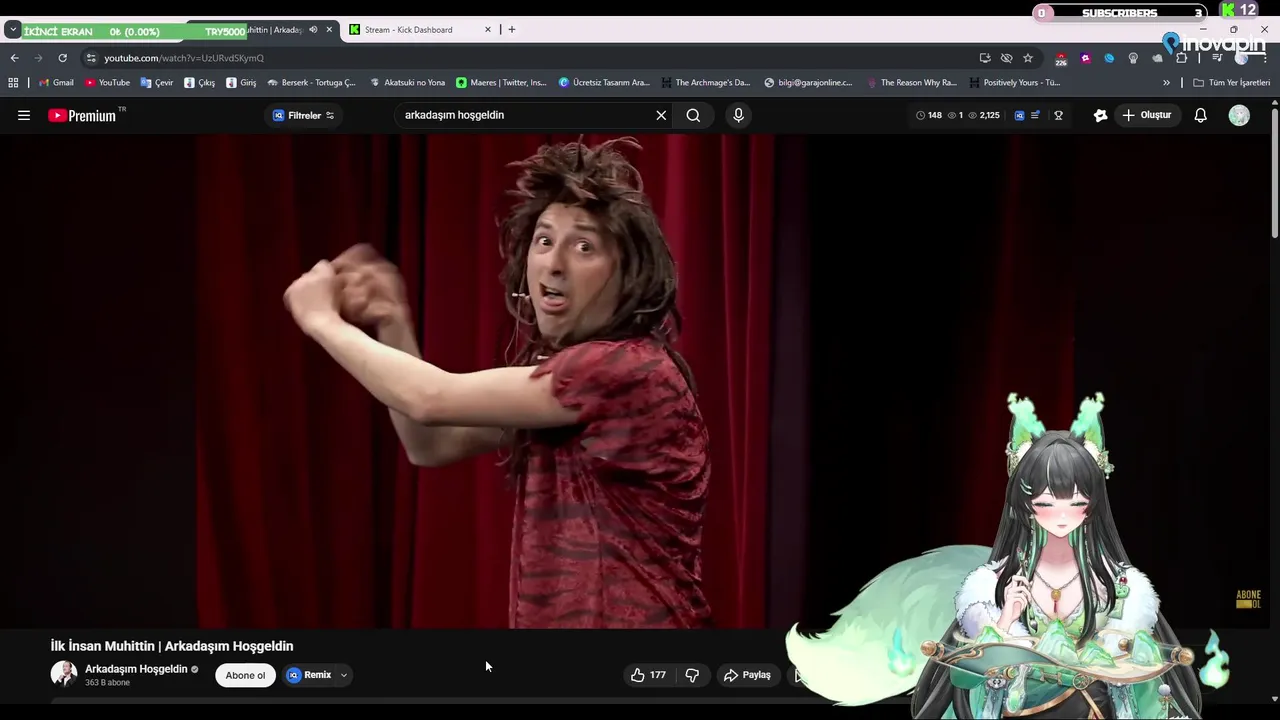Click the Paylaş share button

(x=747, y=675)
